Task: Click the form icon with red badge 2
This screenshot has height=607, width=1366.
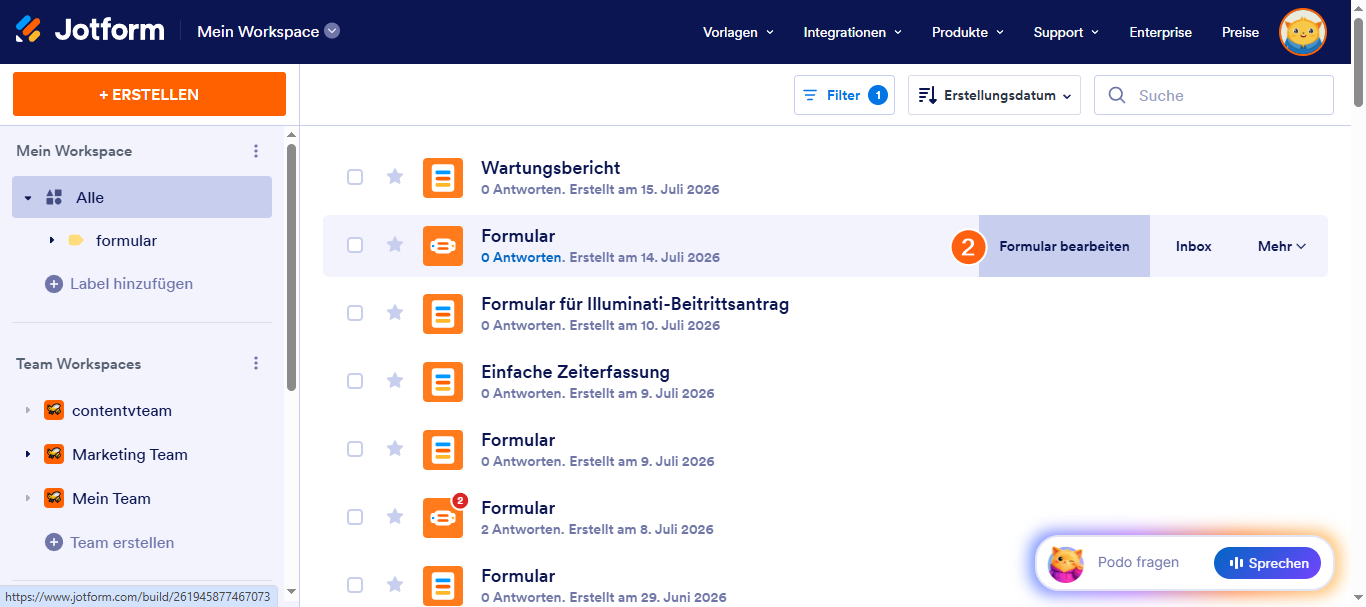Action: [x=443, y=518]
